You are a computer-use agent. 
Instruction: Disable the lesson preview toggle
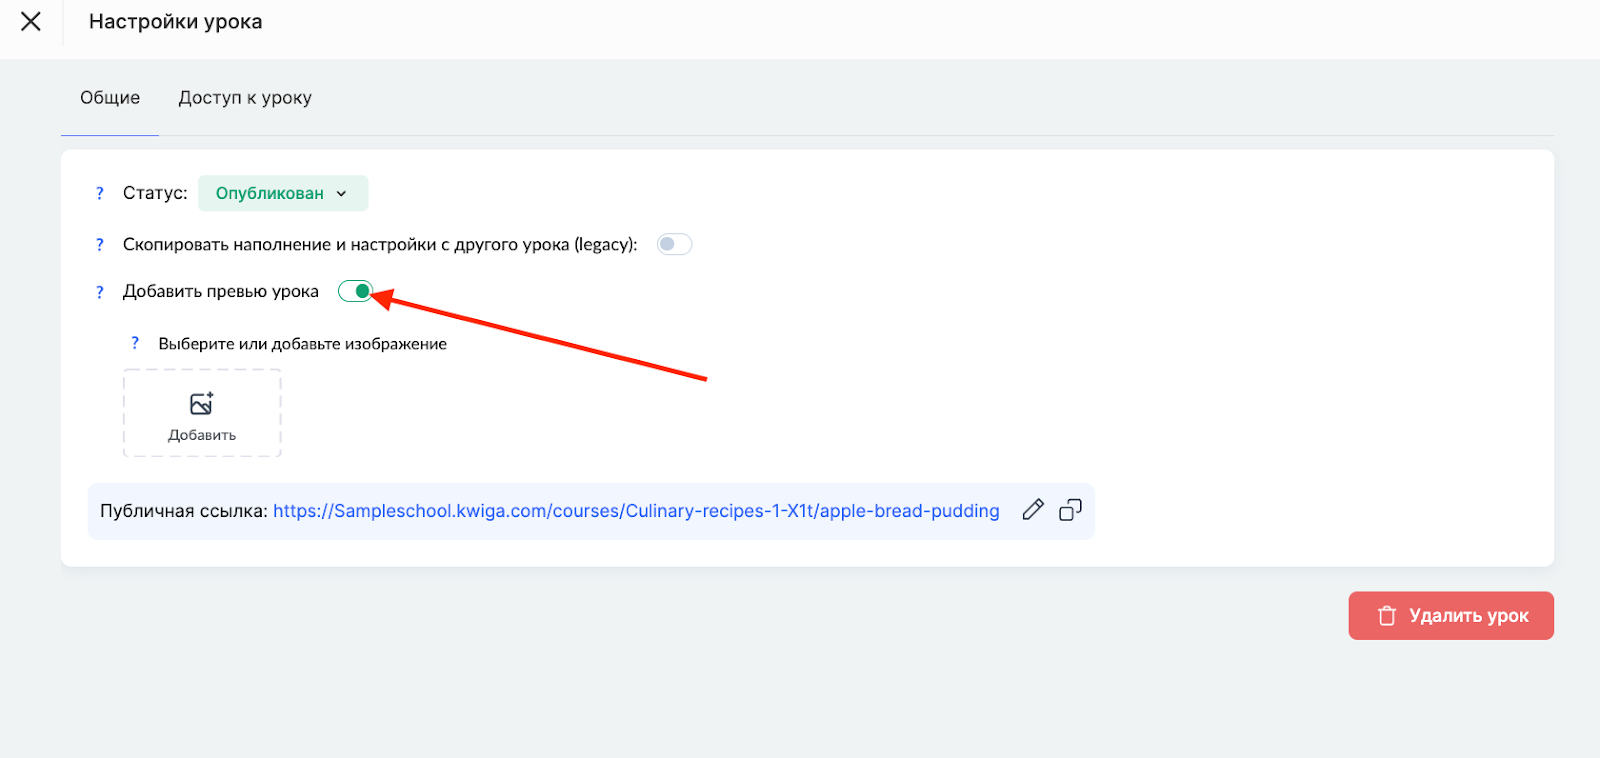pos(355,291)
